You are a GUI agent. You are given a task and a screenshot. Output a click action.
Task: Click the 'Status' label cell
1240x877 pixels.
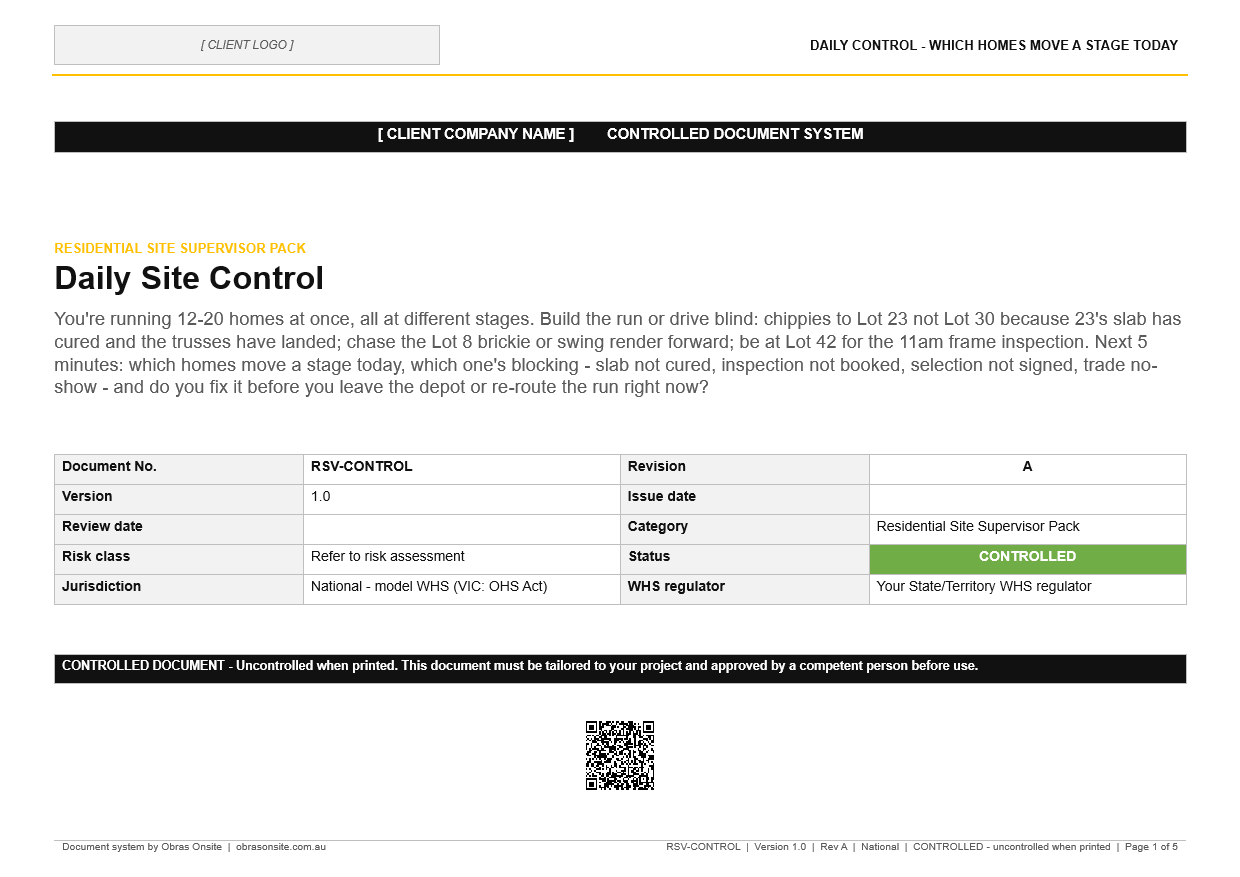point(745,559)
